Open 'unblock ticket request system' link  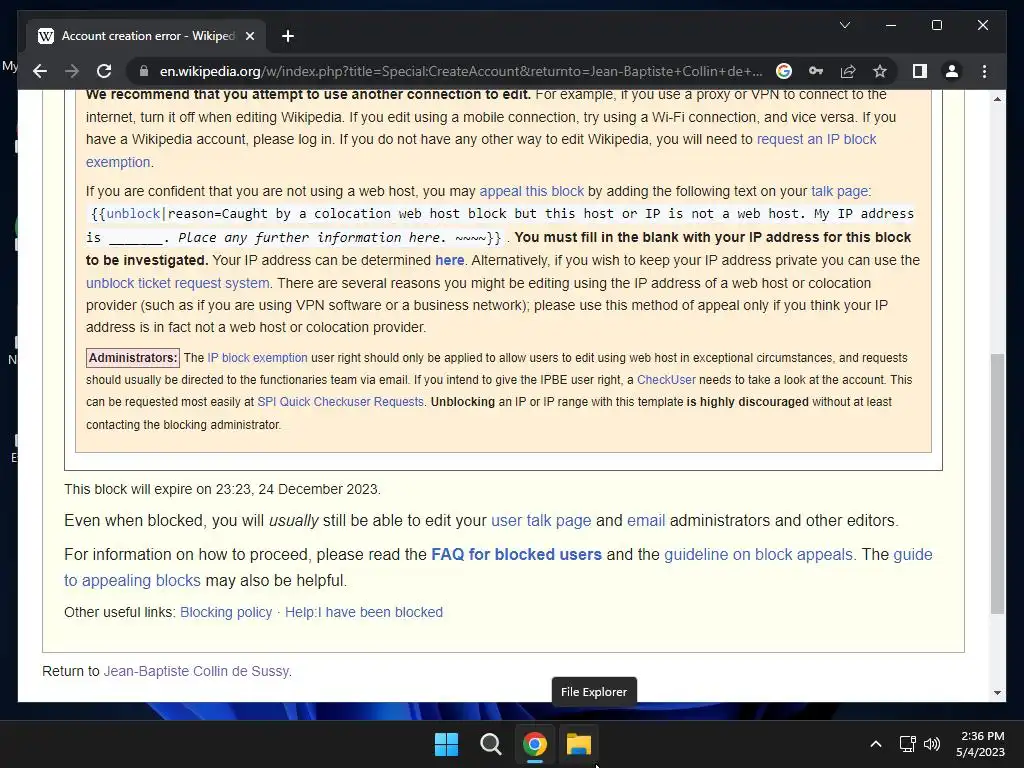(x=178, y=283)
